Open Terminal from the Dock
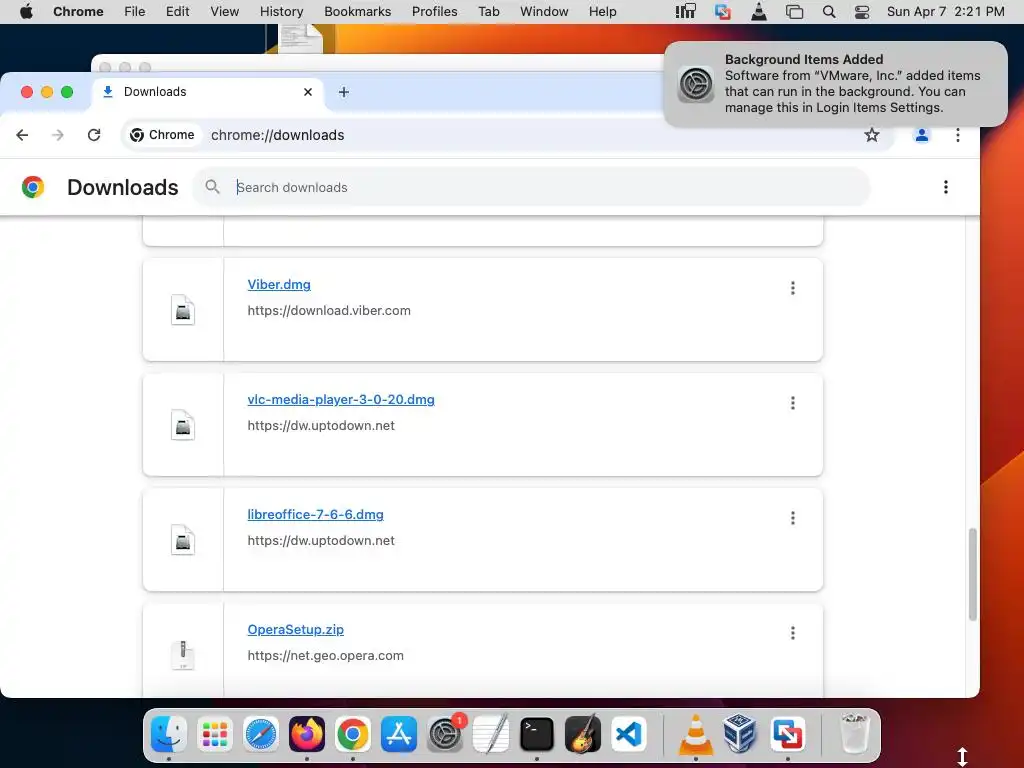This screenshot has width=1024, height=768. pos(537,734)
